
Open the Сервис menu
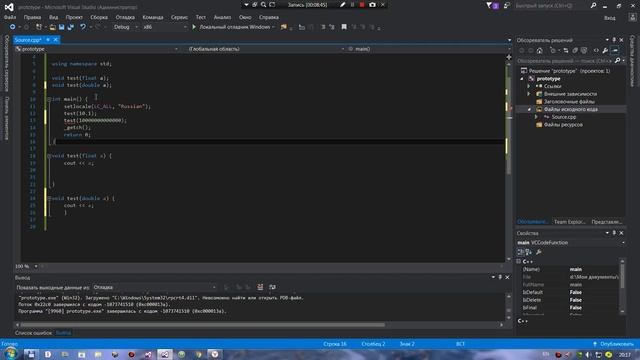coord(179,17)
